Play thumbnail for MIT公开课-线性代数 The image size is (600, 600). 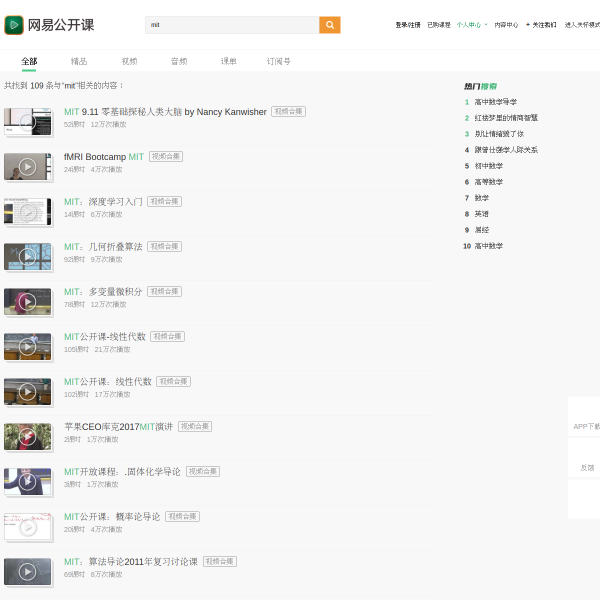[x=28, y=347]
